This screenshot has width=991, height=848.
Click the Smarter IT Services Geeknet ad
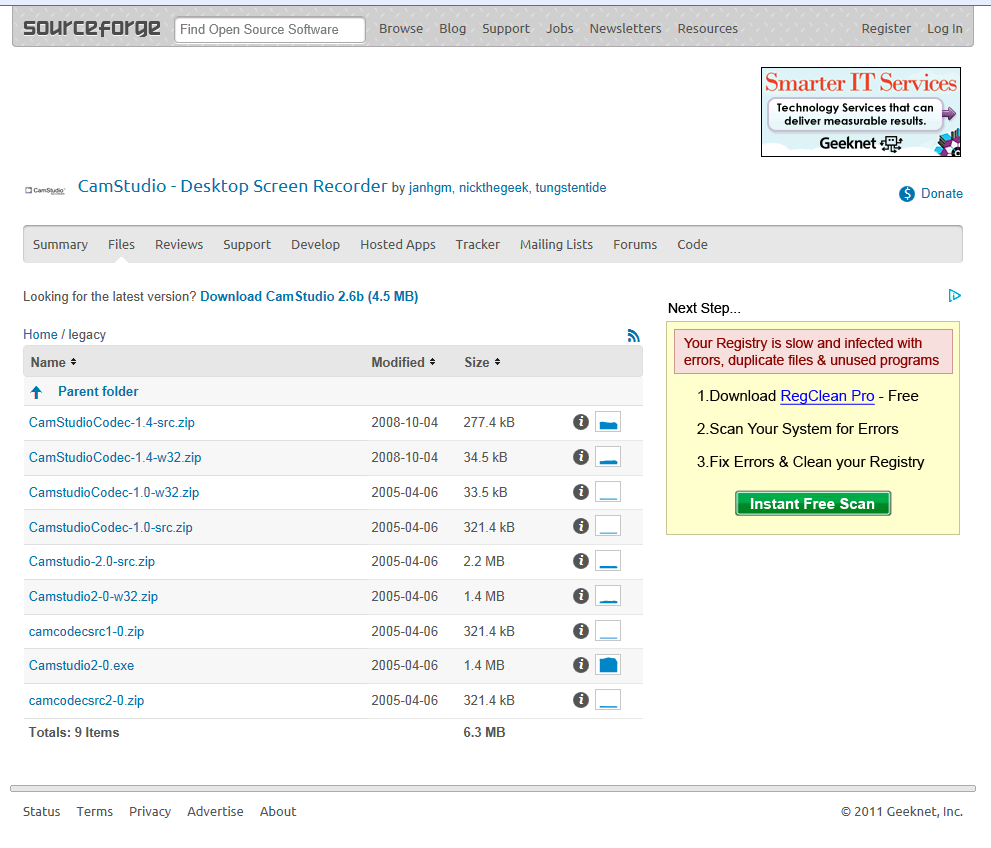(861, 112)
